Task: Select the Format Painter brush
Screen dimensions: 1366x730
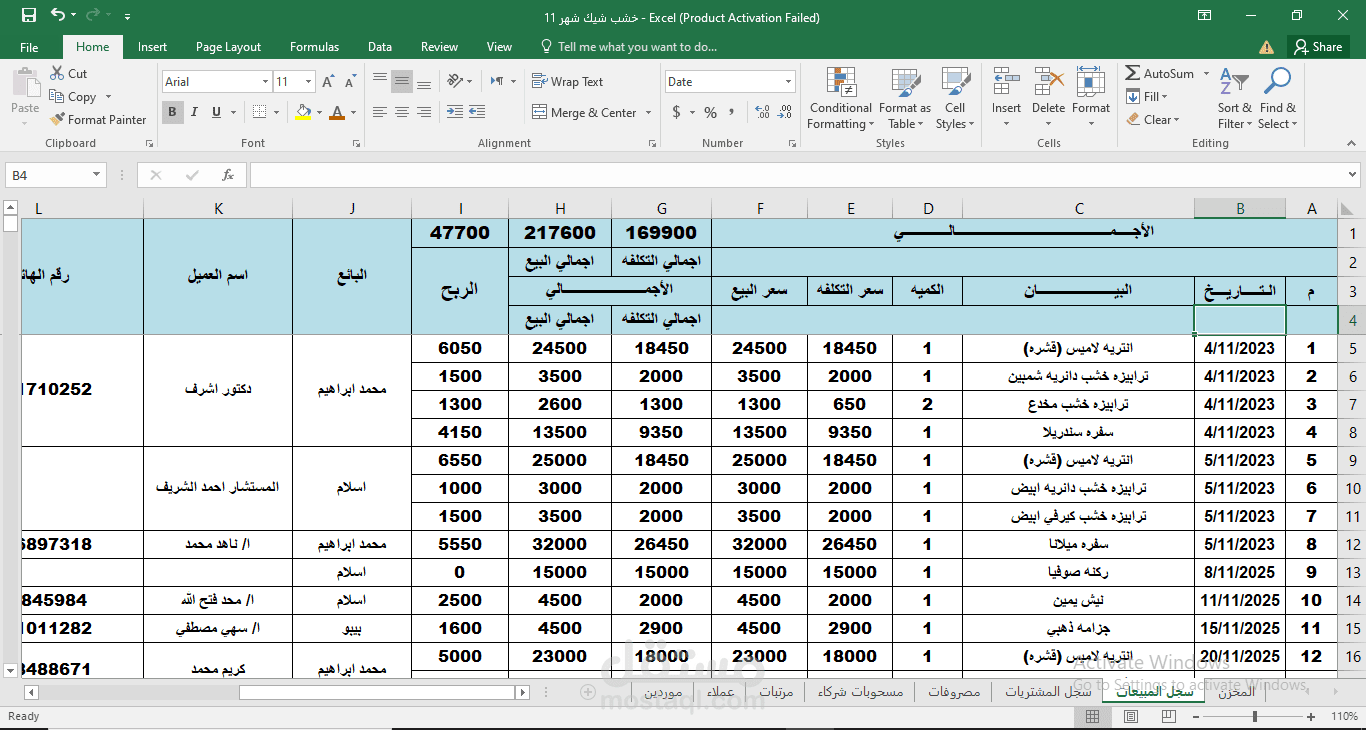Action: pyautogui.click(x=56, y=119)
